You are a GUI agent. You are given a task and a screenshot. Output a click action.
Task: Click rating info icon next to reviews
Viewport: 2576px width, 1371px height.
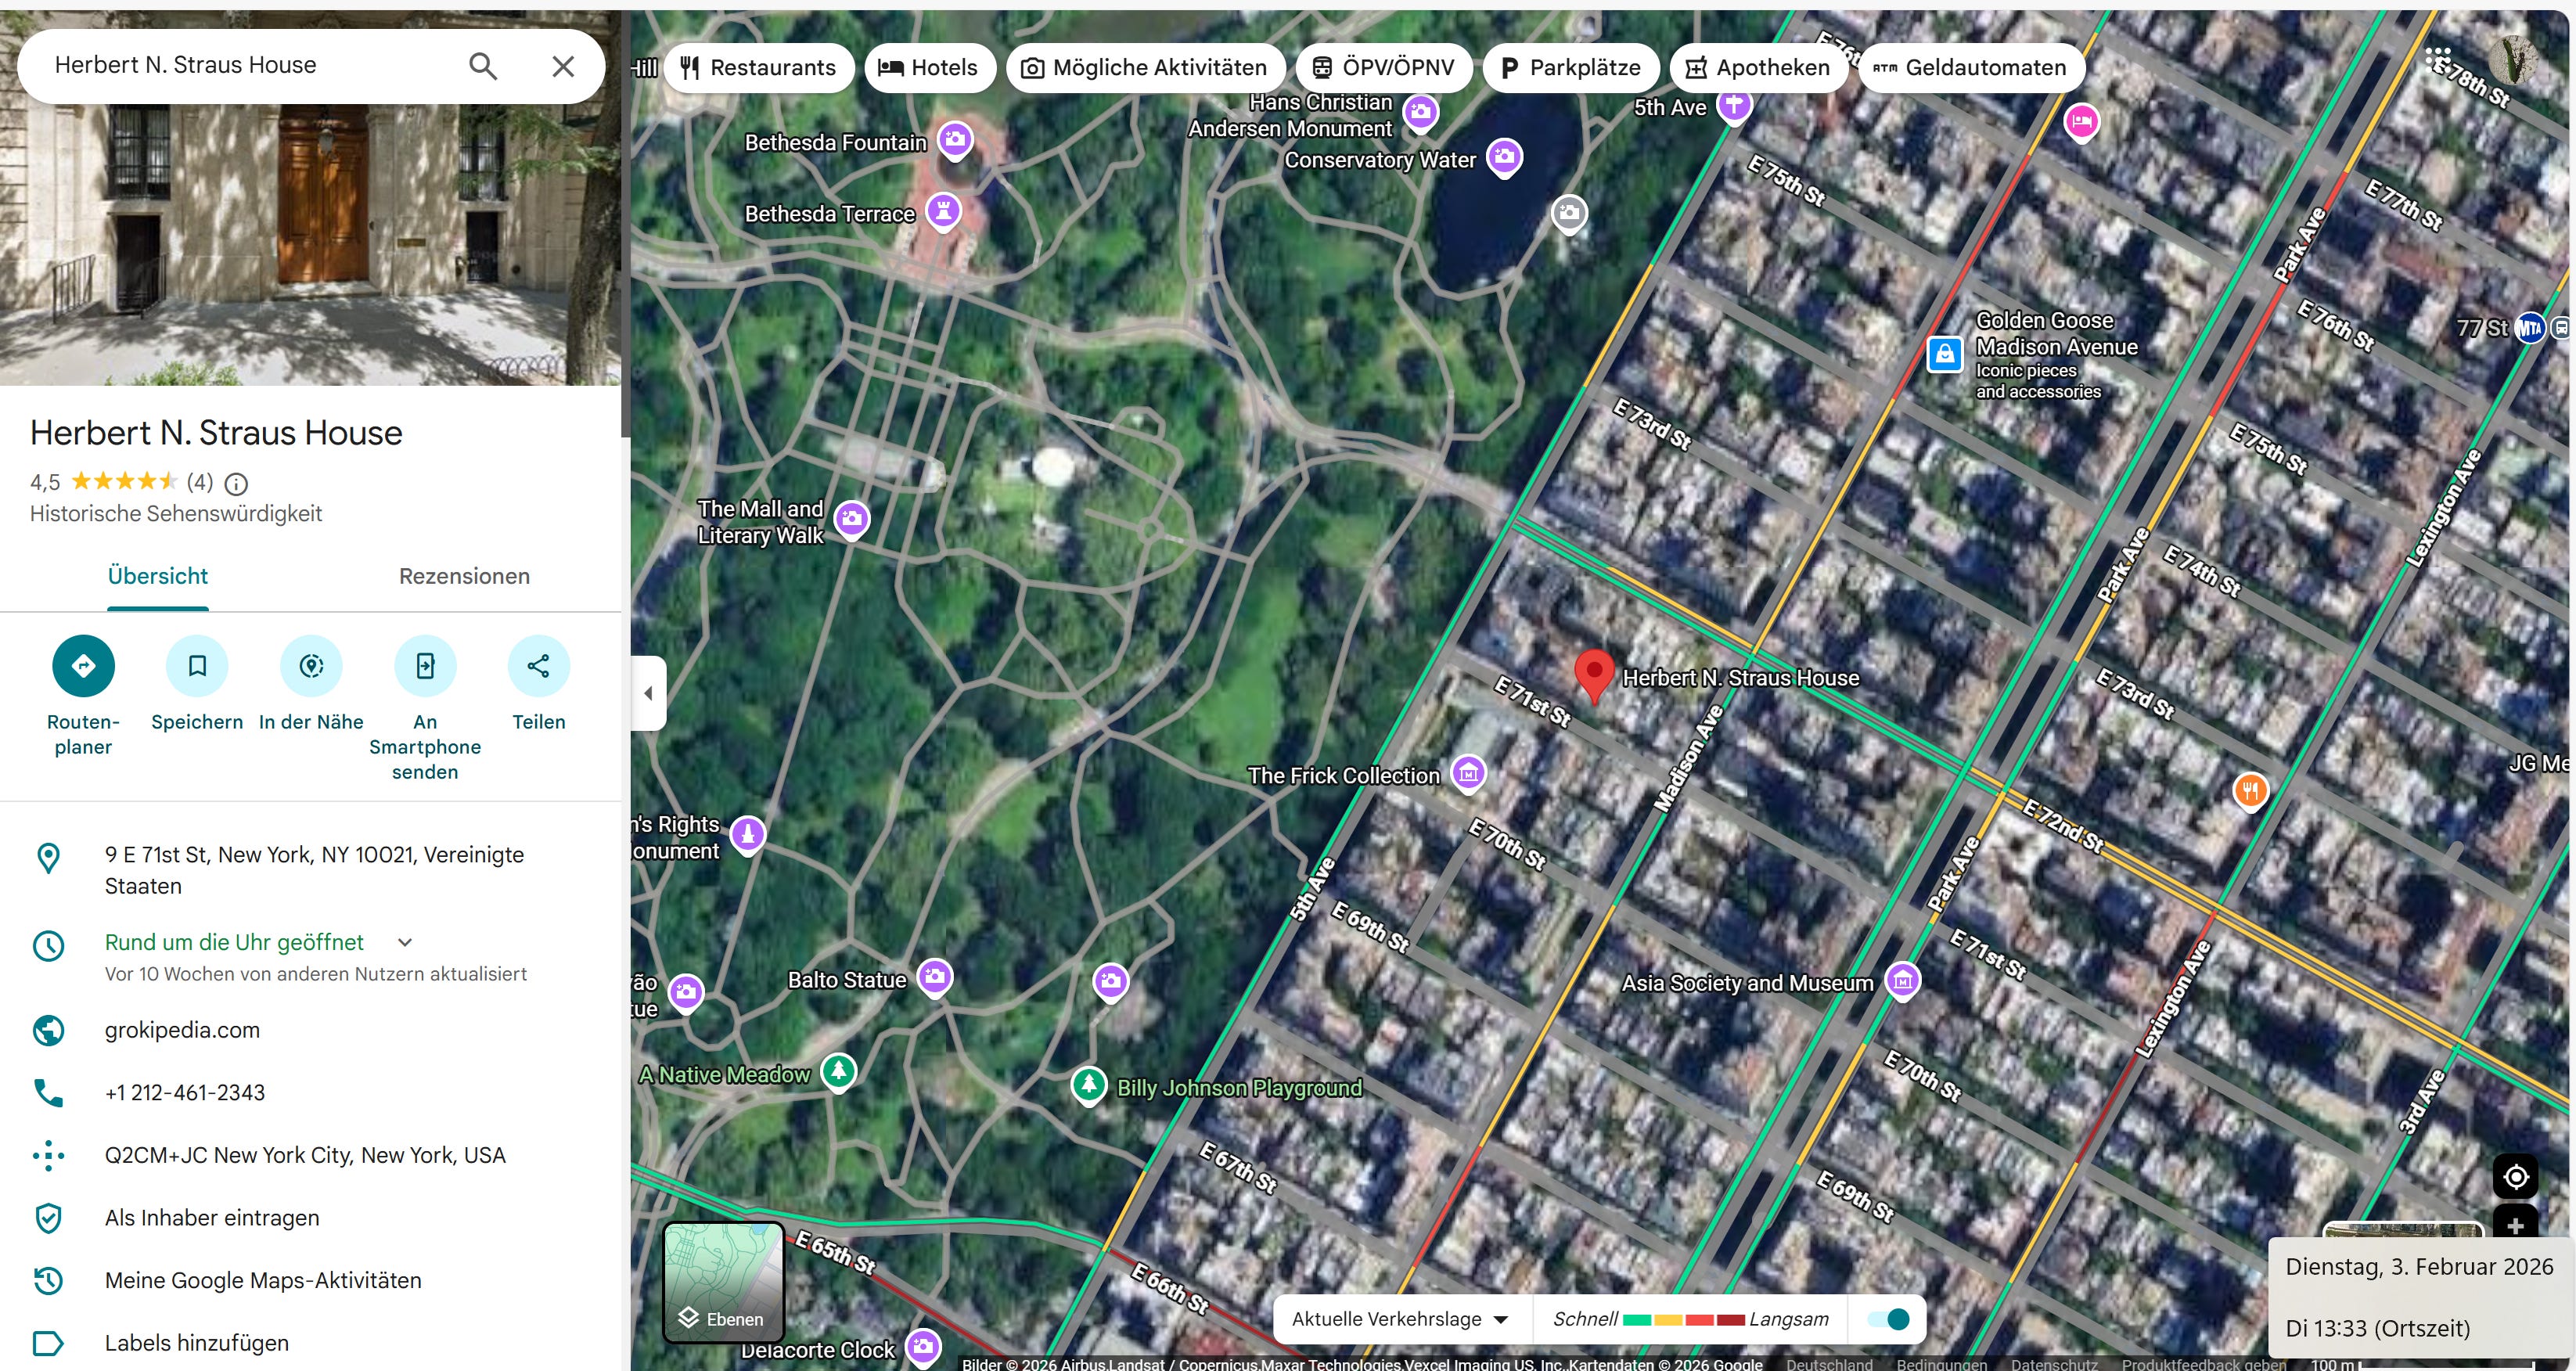(x=236, y=484)
